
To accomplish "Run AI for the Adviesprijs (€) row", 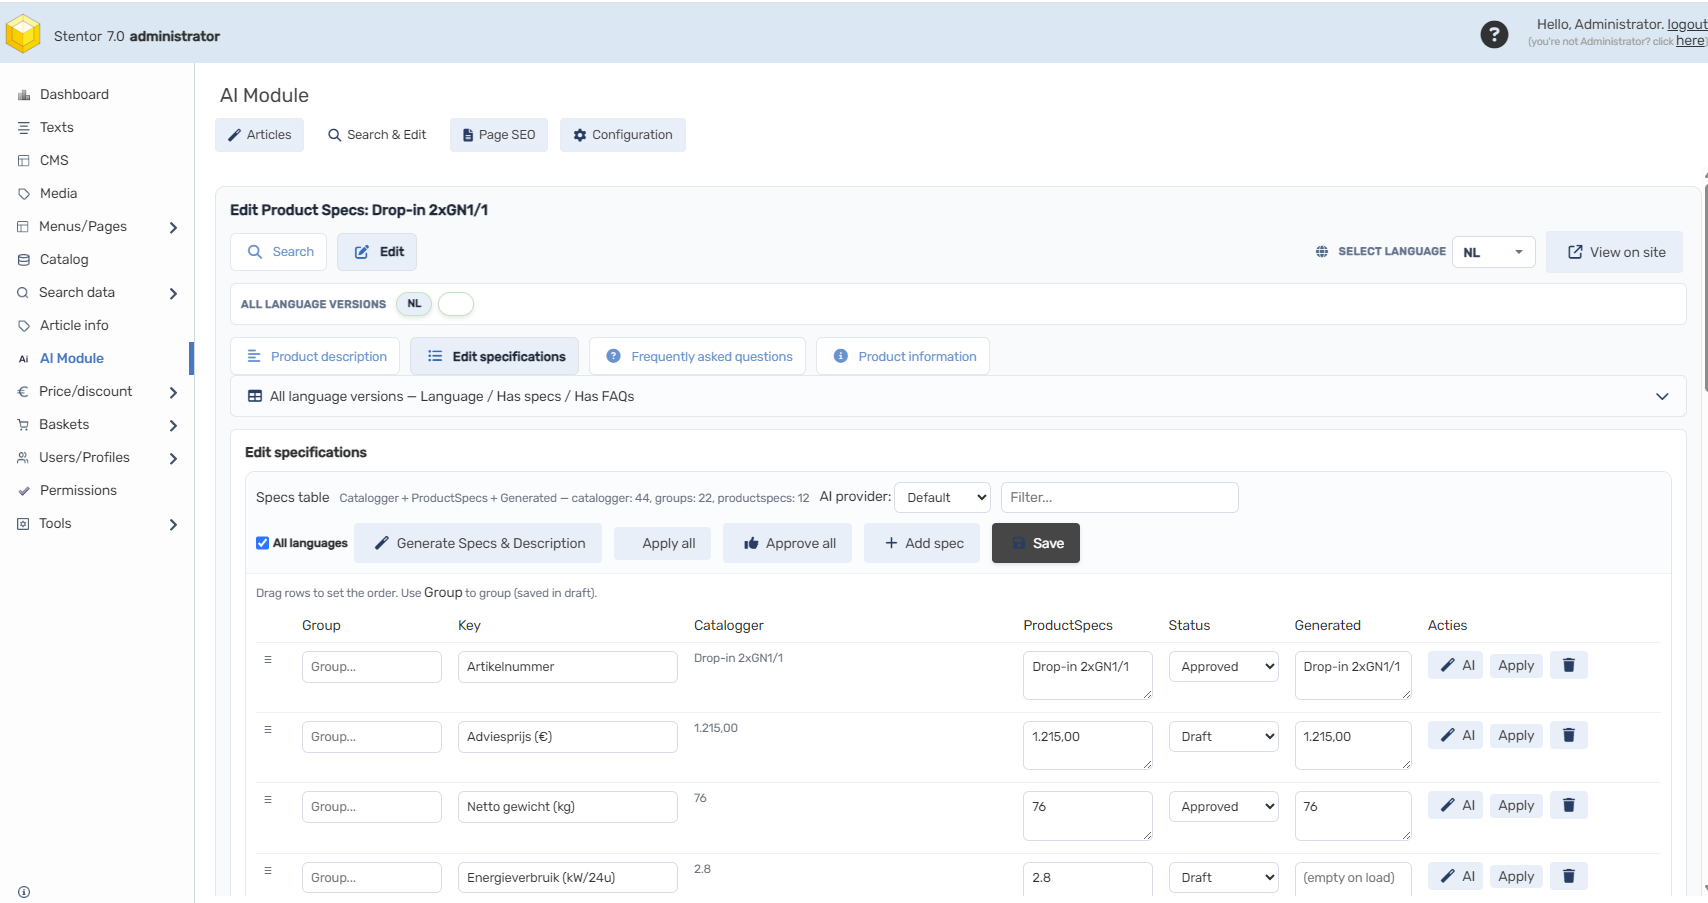I will (1456, 735).
